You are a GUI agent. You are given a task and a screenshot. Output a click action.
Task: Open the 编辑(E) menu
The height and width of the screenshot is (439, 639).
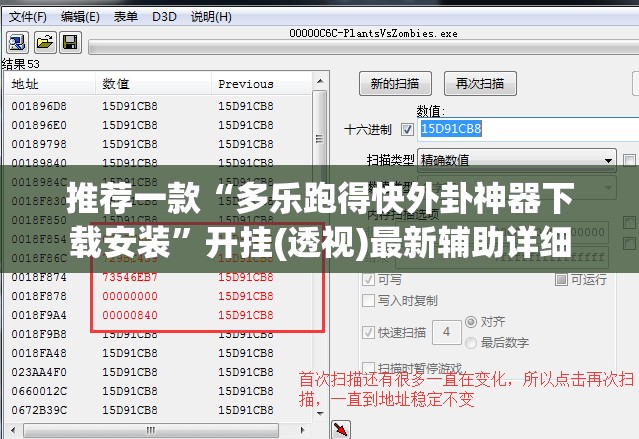pos(80,17)
